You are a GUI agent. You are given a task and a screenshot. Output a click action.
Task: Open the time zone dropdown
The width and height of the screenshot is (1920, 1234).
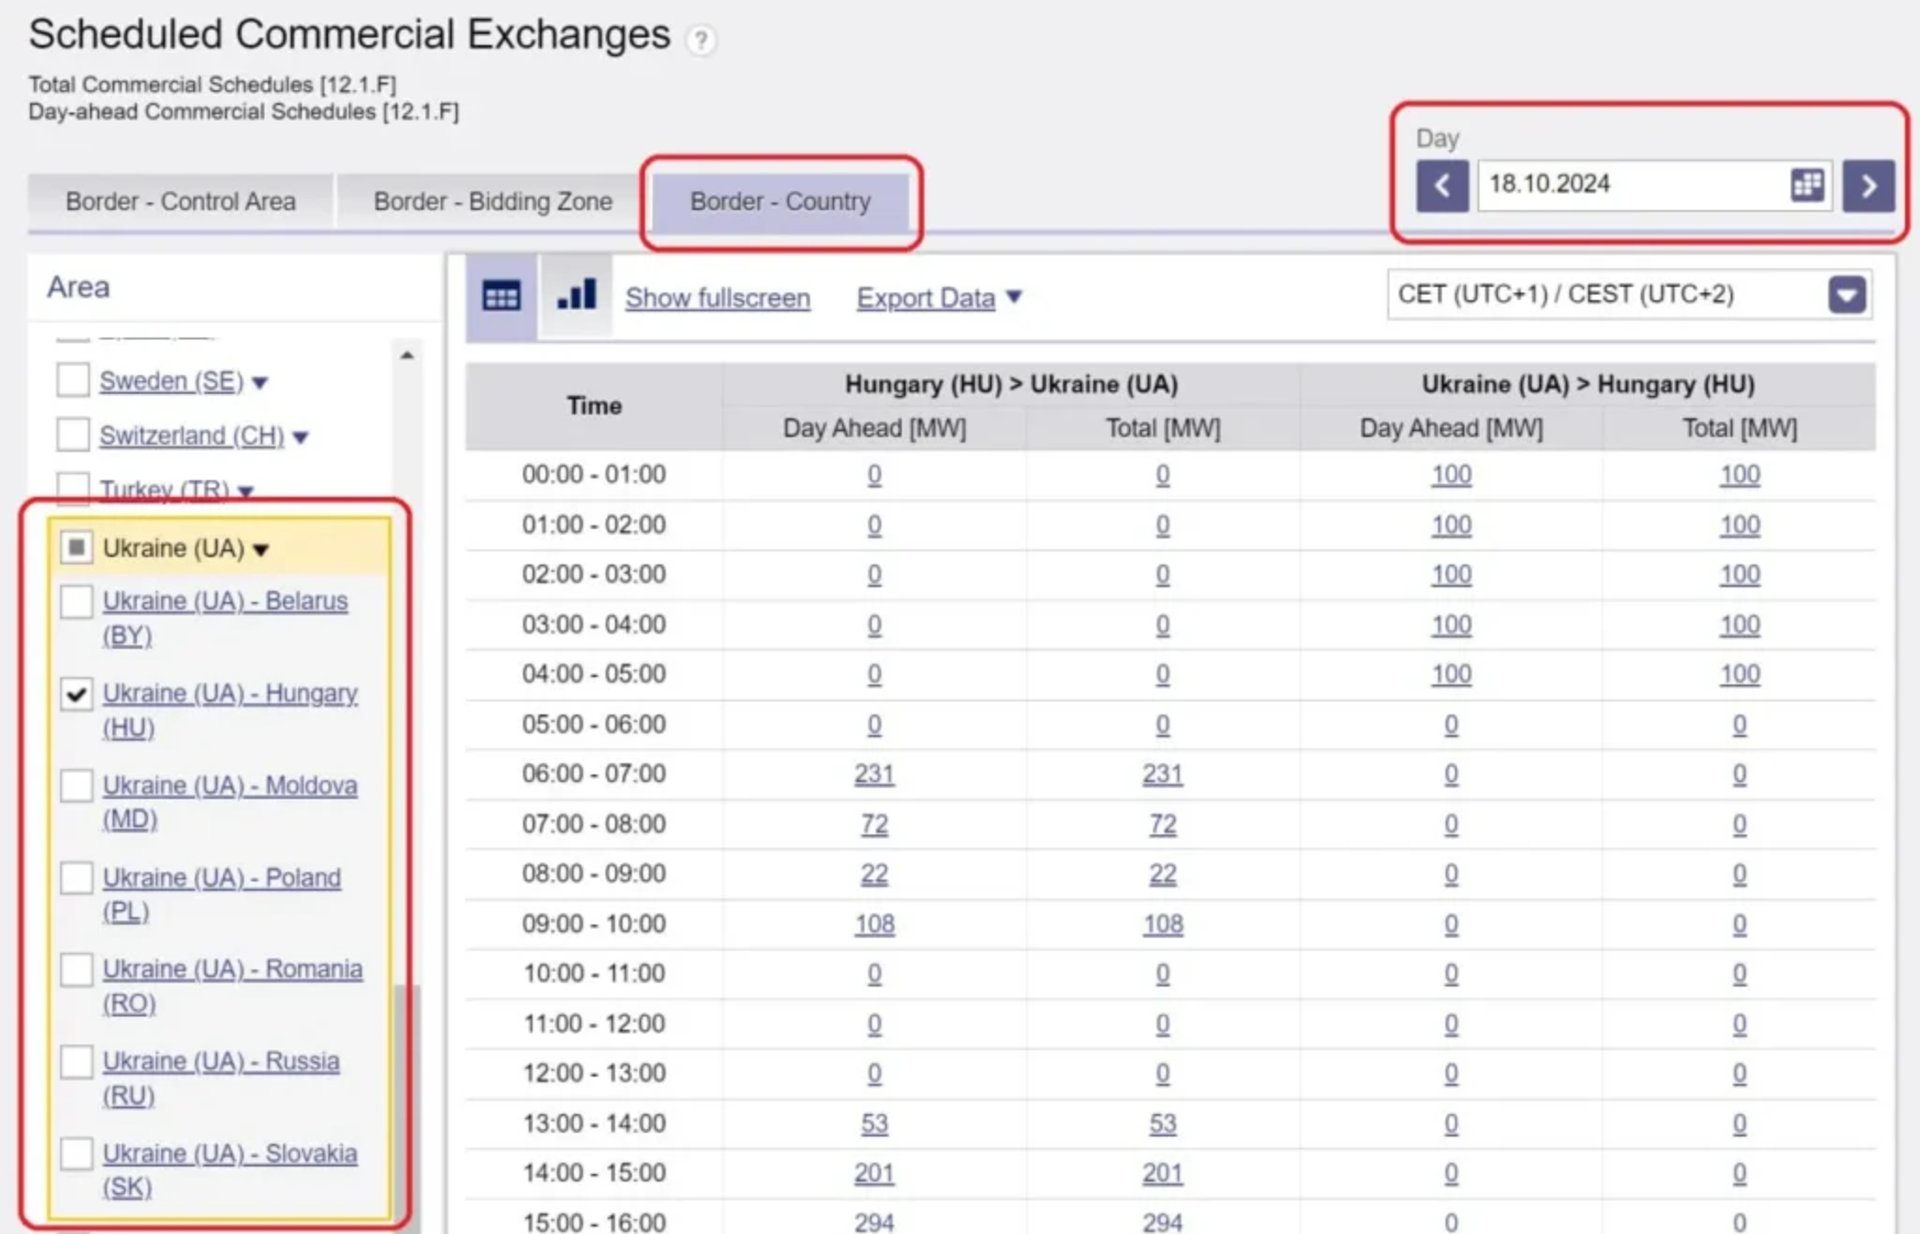(x=1629, y=295)
